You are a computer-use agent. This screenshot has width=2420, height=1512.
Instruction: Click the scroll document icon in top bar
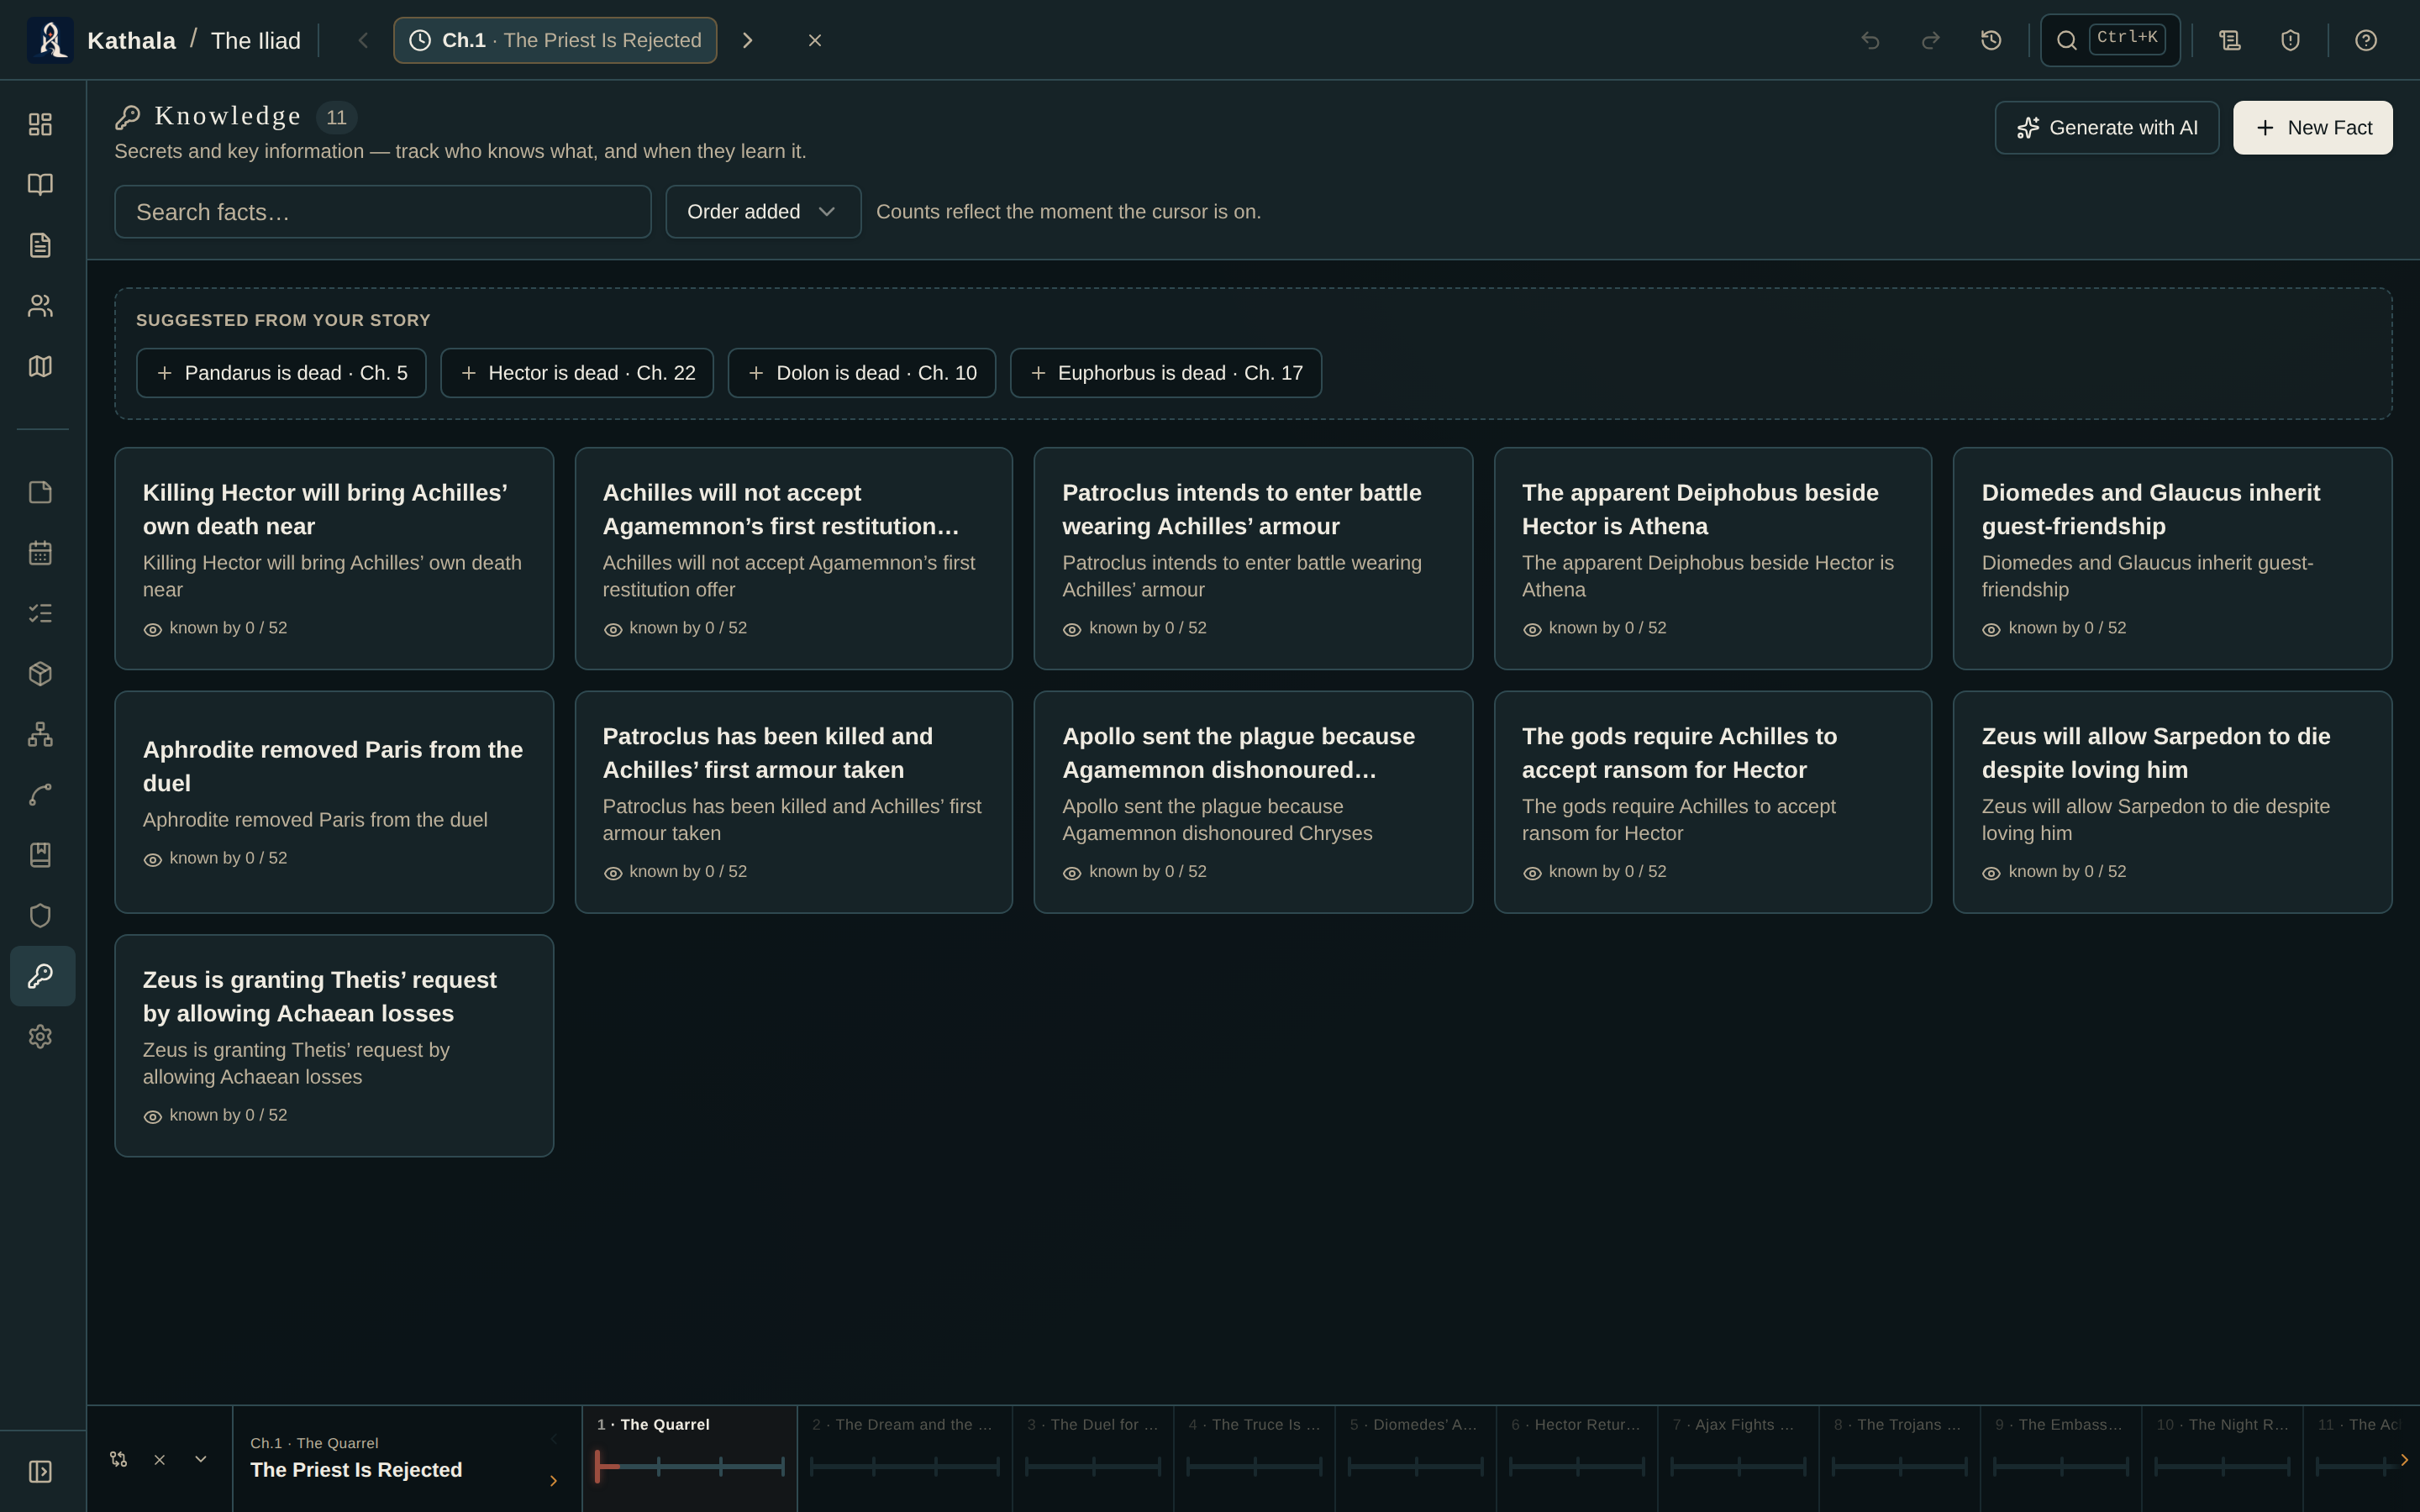(x=2230, y=40)
